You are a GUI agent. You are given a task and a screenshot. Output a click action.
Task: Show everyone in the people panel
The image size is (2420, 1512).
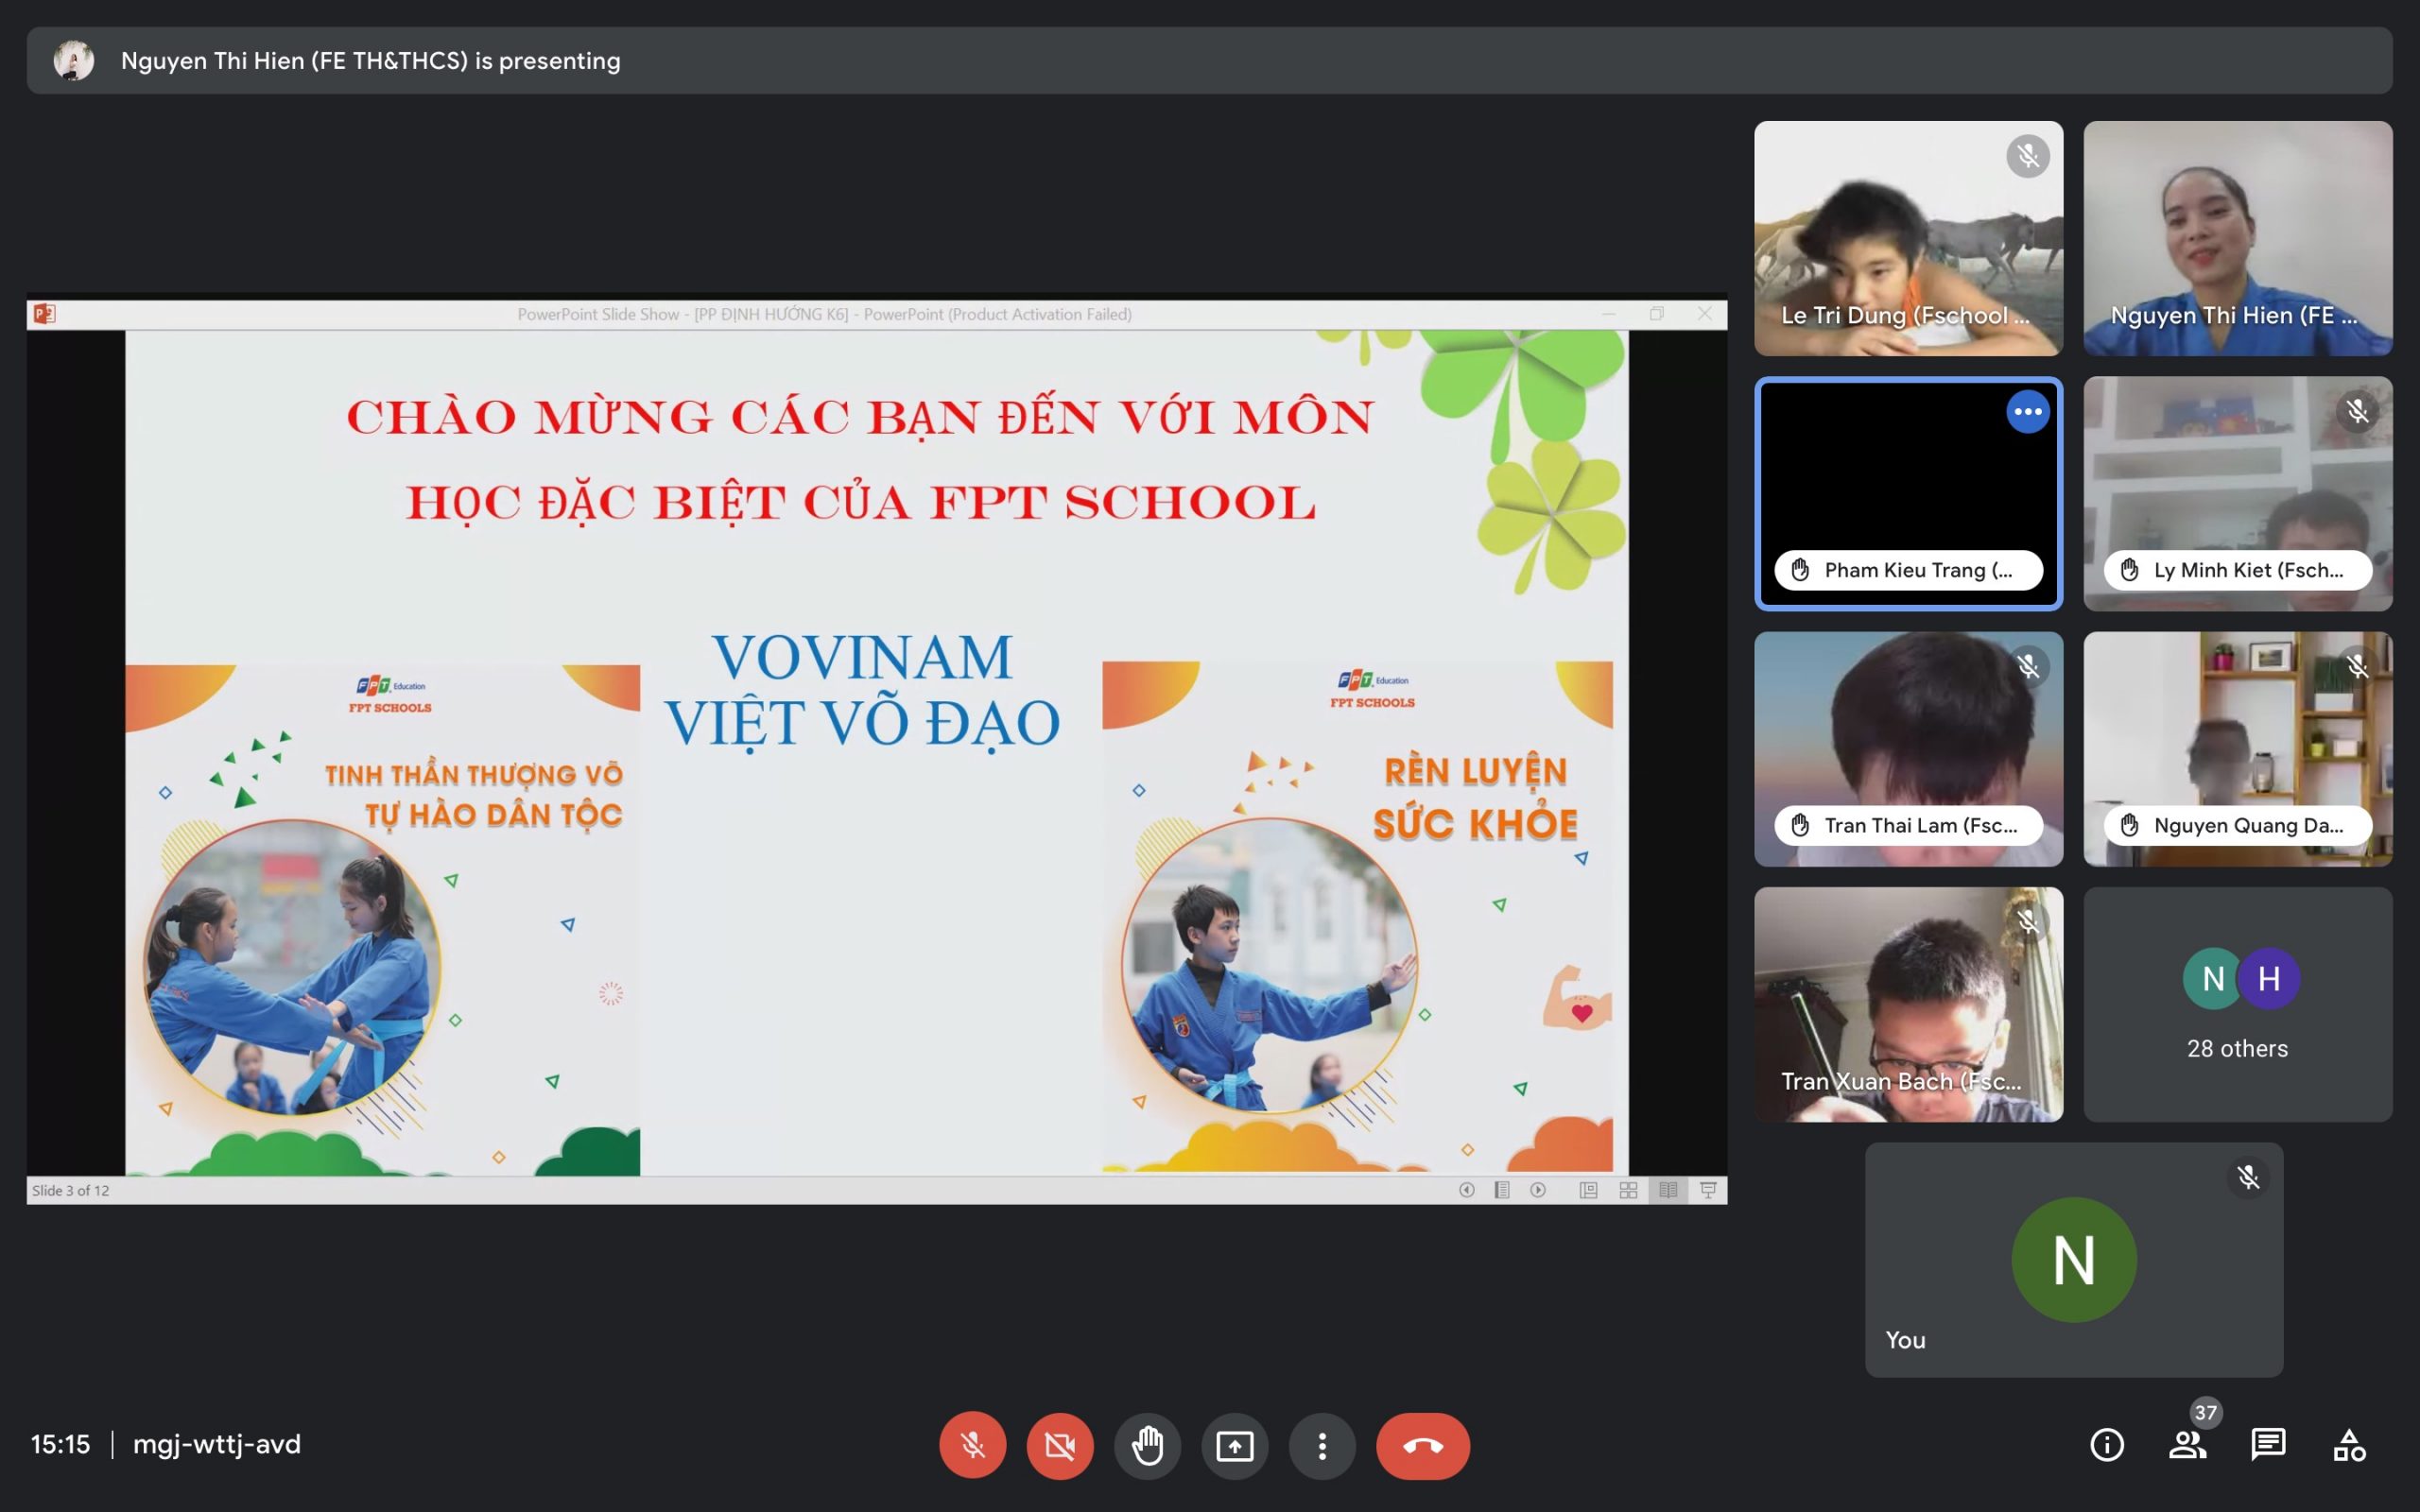tap(2187, 1445)
